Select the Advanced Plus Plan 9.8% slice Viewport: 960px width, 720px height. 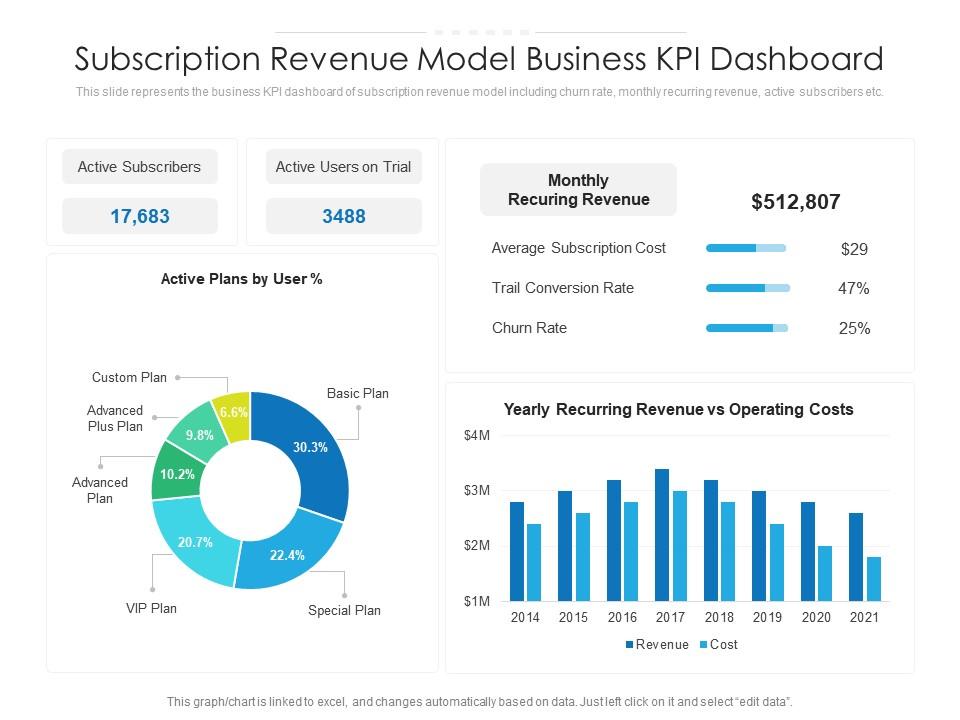[197, 433]
